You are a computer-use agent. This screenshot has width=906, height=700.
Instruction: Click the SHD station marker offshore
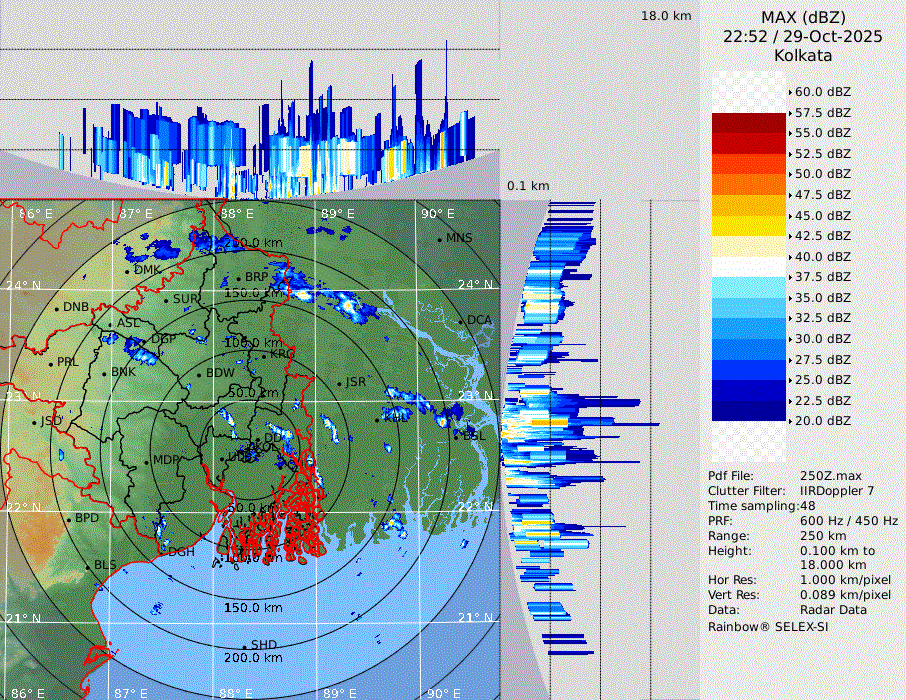click(x=244, y=646)
